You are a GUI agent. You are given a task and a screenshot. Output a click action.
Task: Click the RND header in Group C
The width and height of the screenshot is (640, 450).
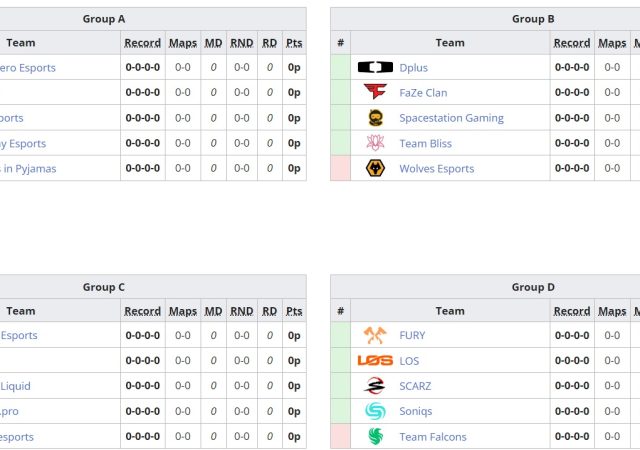[242, 311]
